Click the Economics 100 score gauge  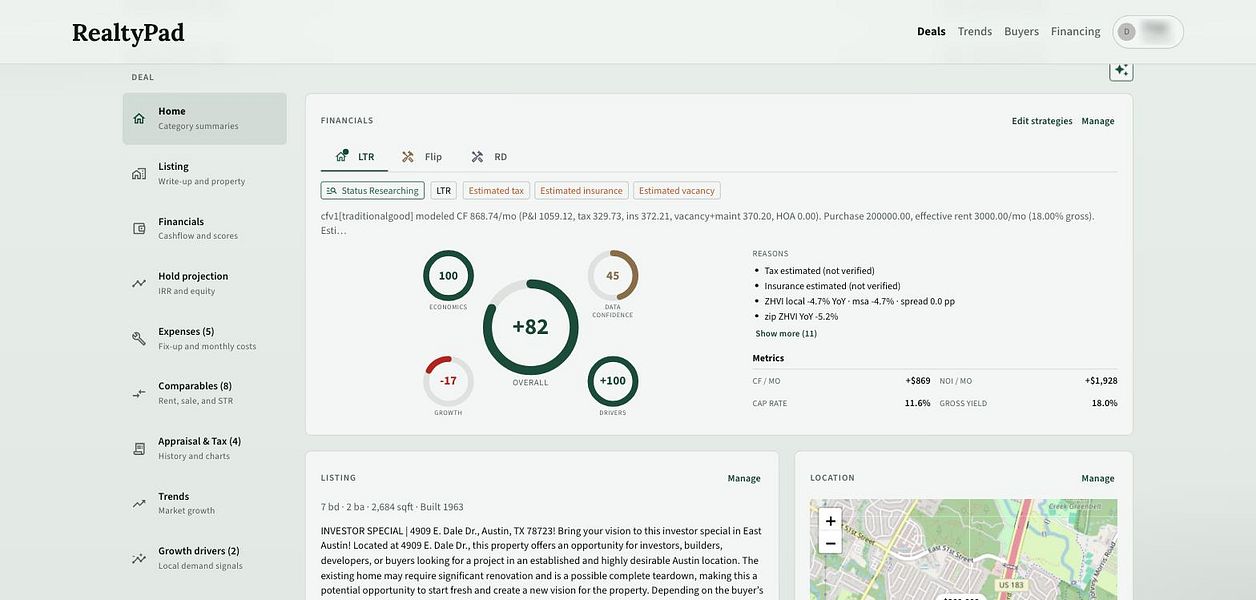[448, 276]
